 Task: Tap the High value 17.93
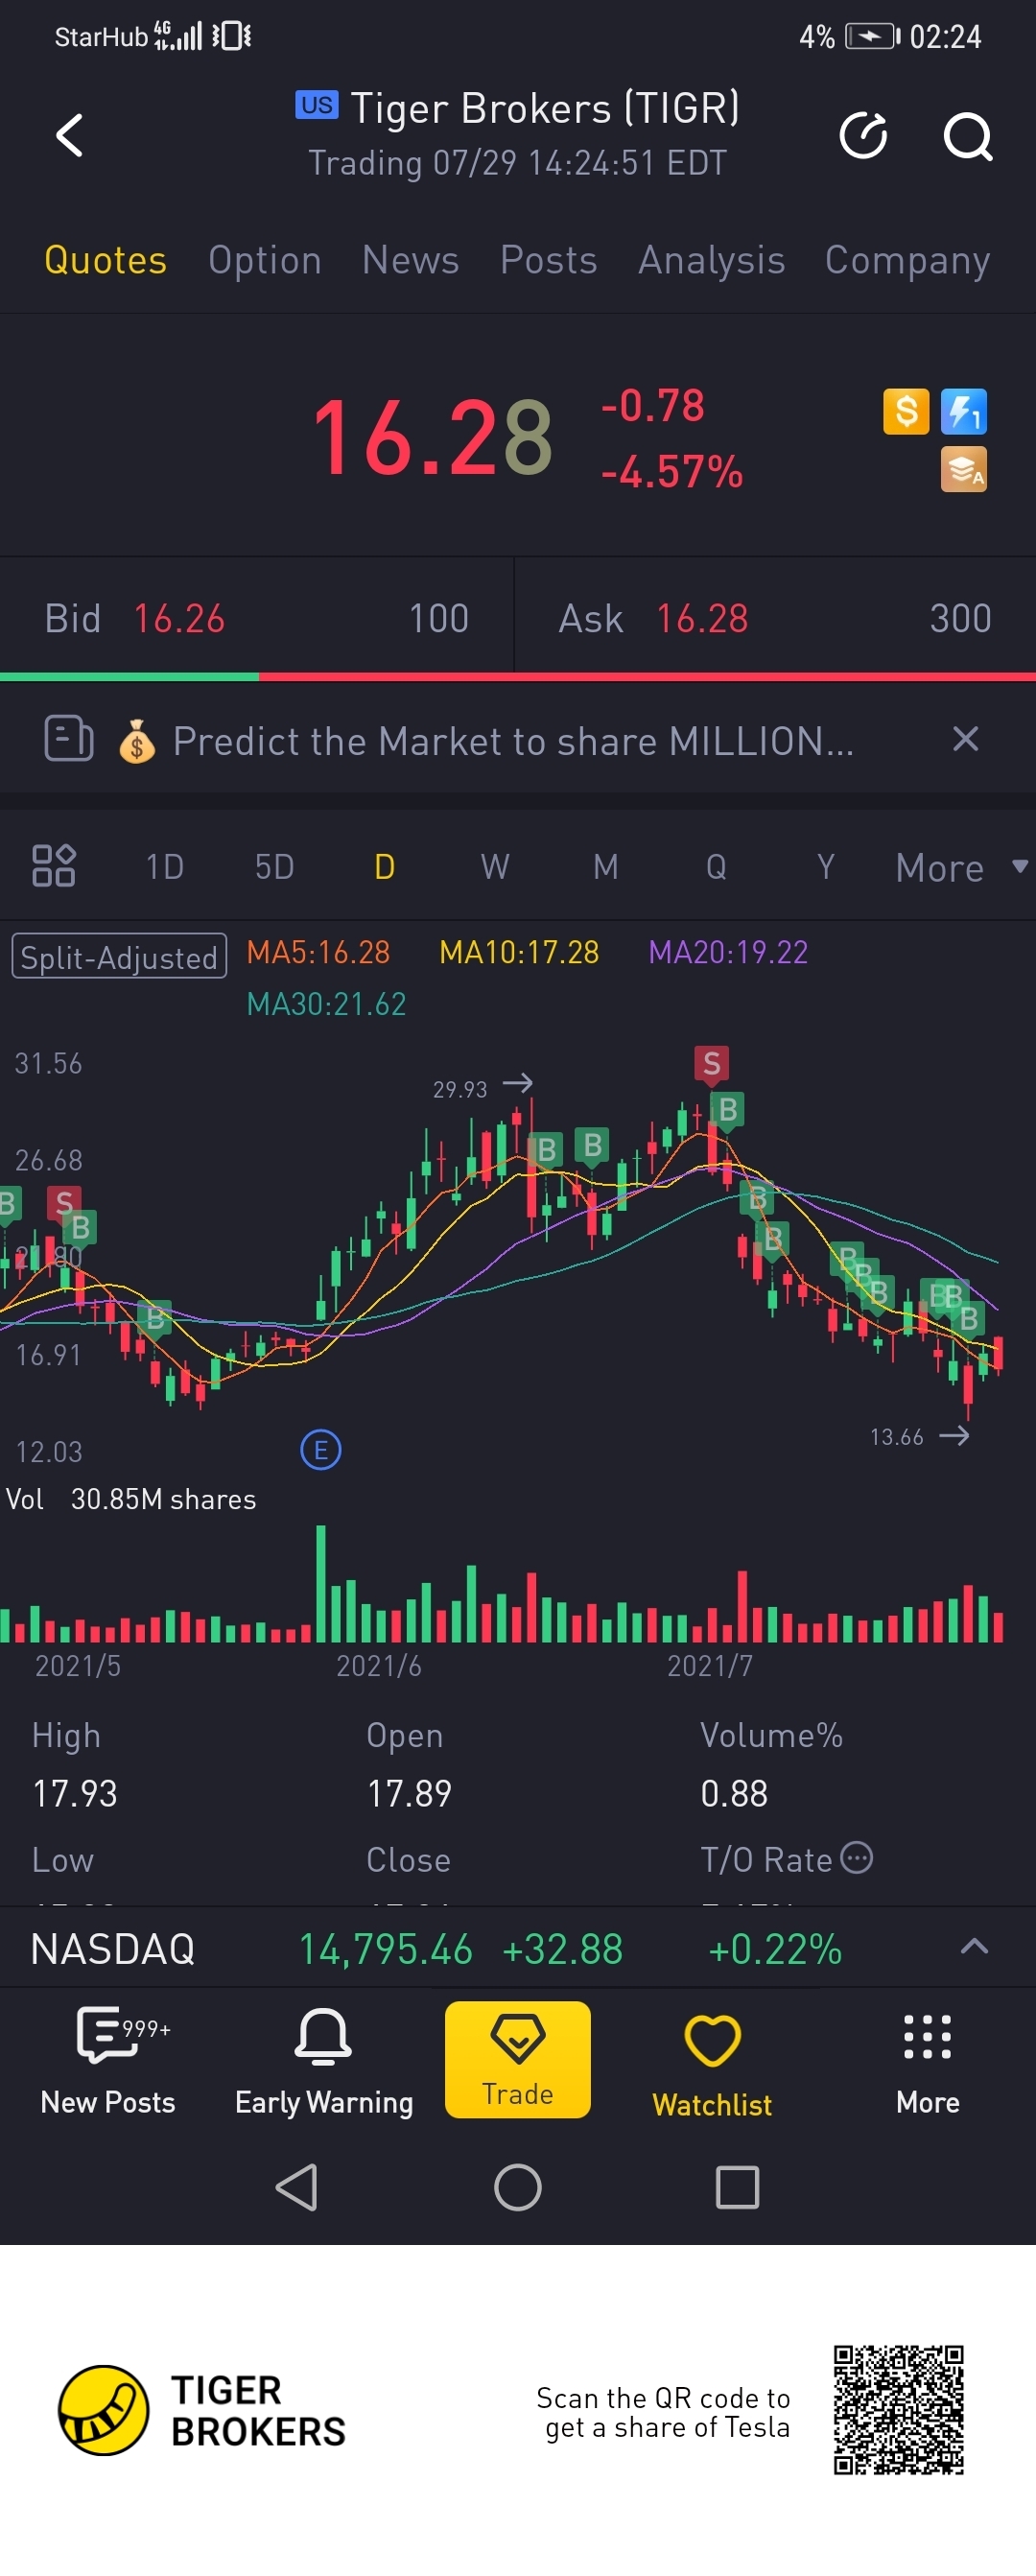[x=75, y=1793]
